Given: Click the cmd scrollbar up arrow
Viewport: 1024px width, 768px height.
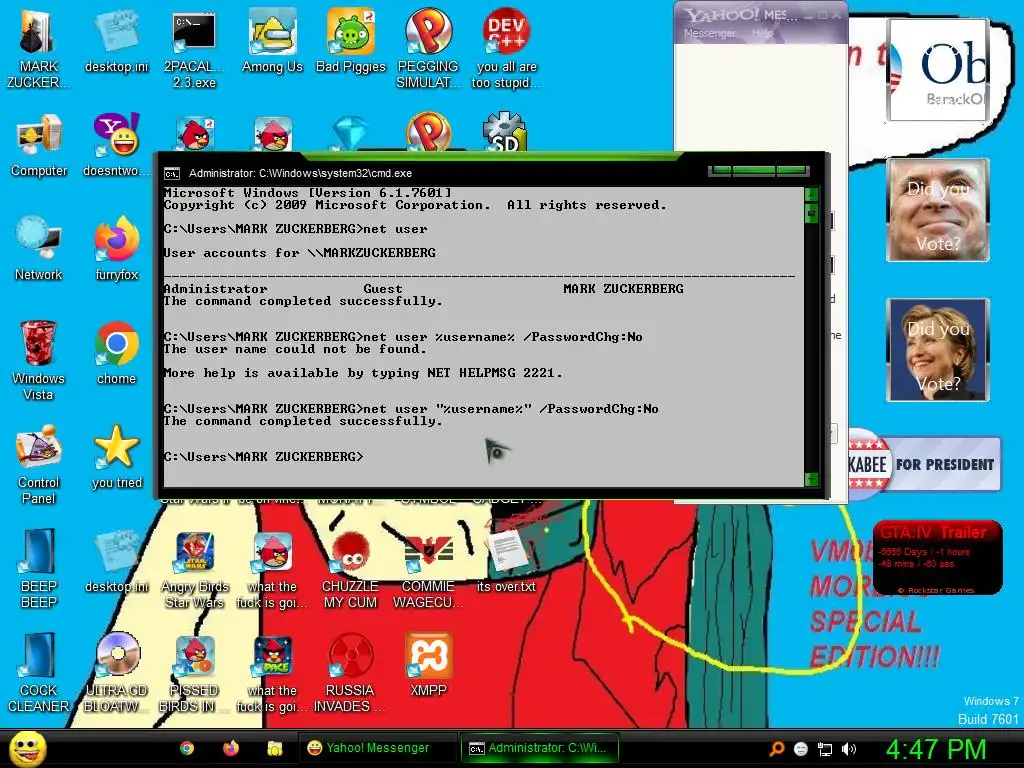Looking at the screenshot, I should click(811, 194).
